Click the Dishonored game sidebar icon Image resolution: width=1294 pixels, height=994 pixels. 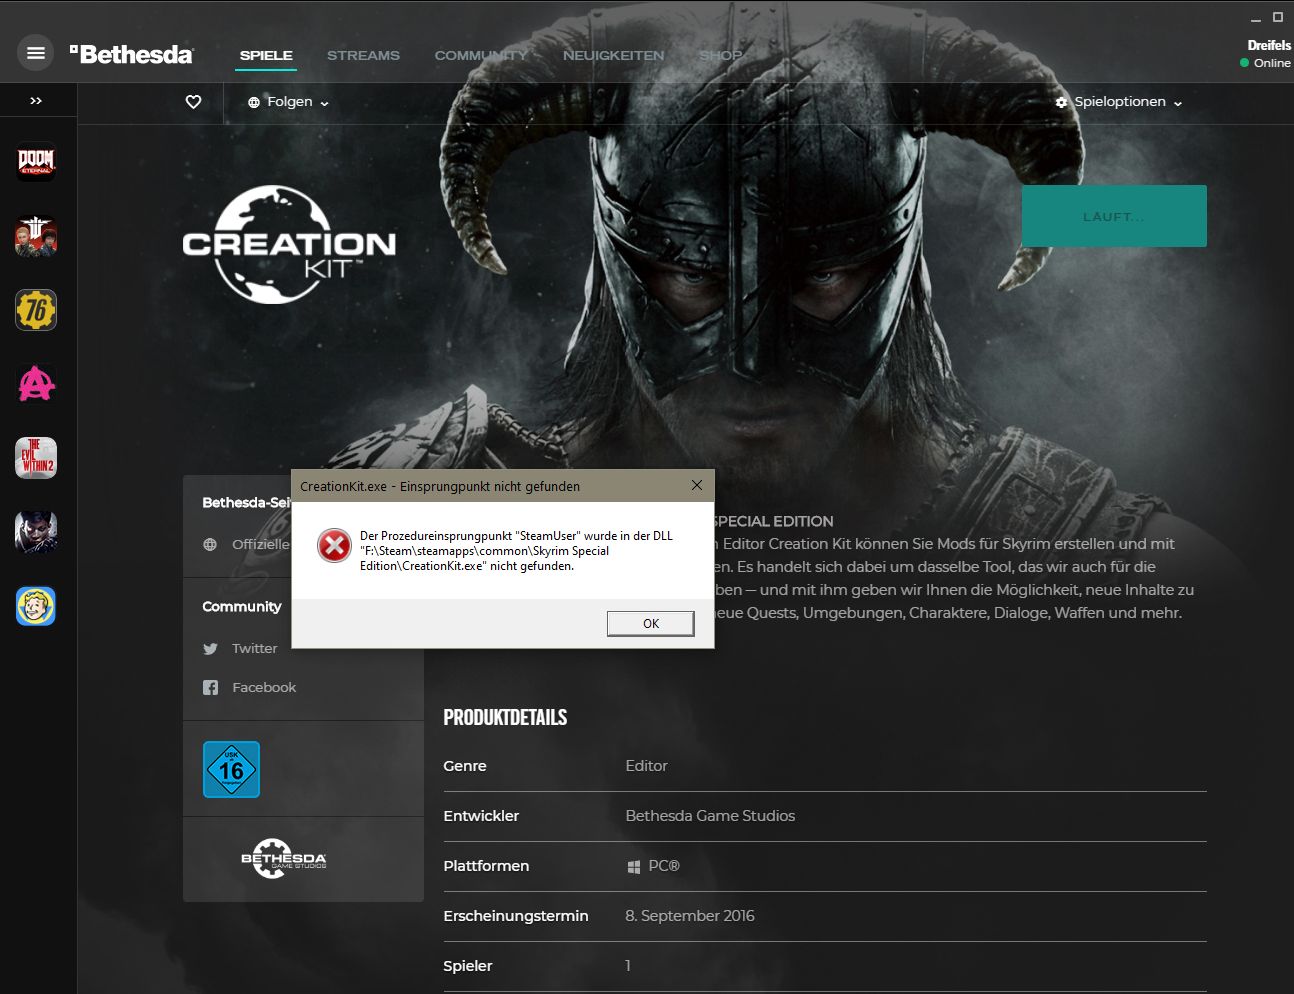[x=36, y=532]
